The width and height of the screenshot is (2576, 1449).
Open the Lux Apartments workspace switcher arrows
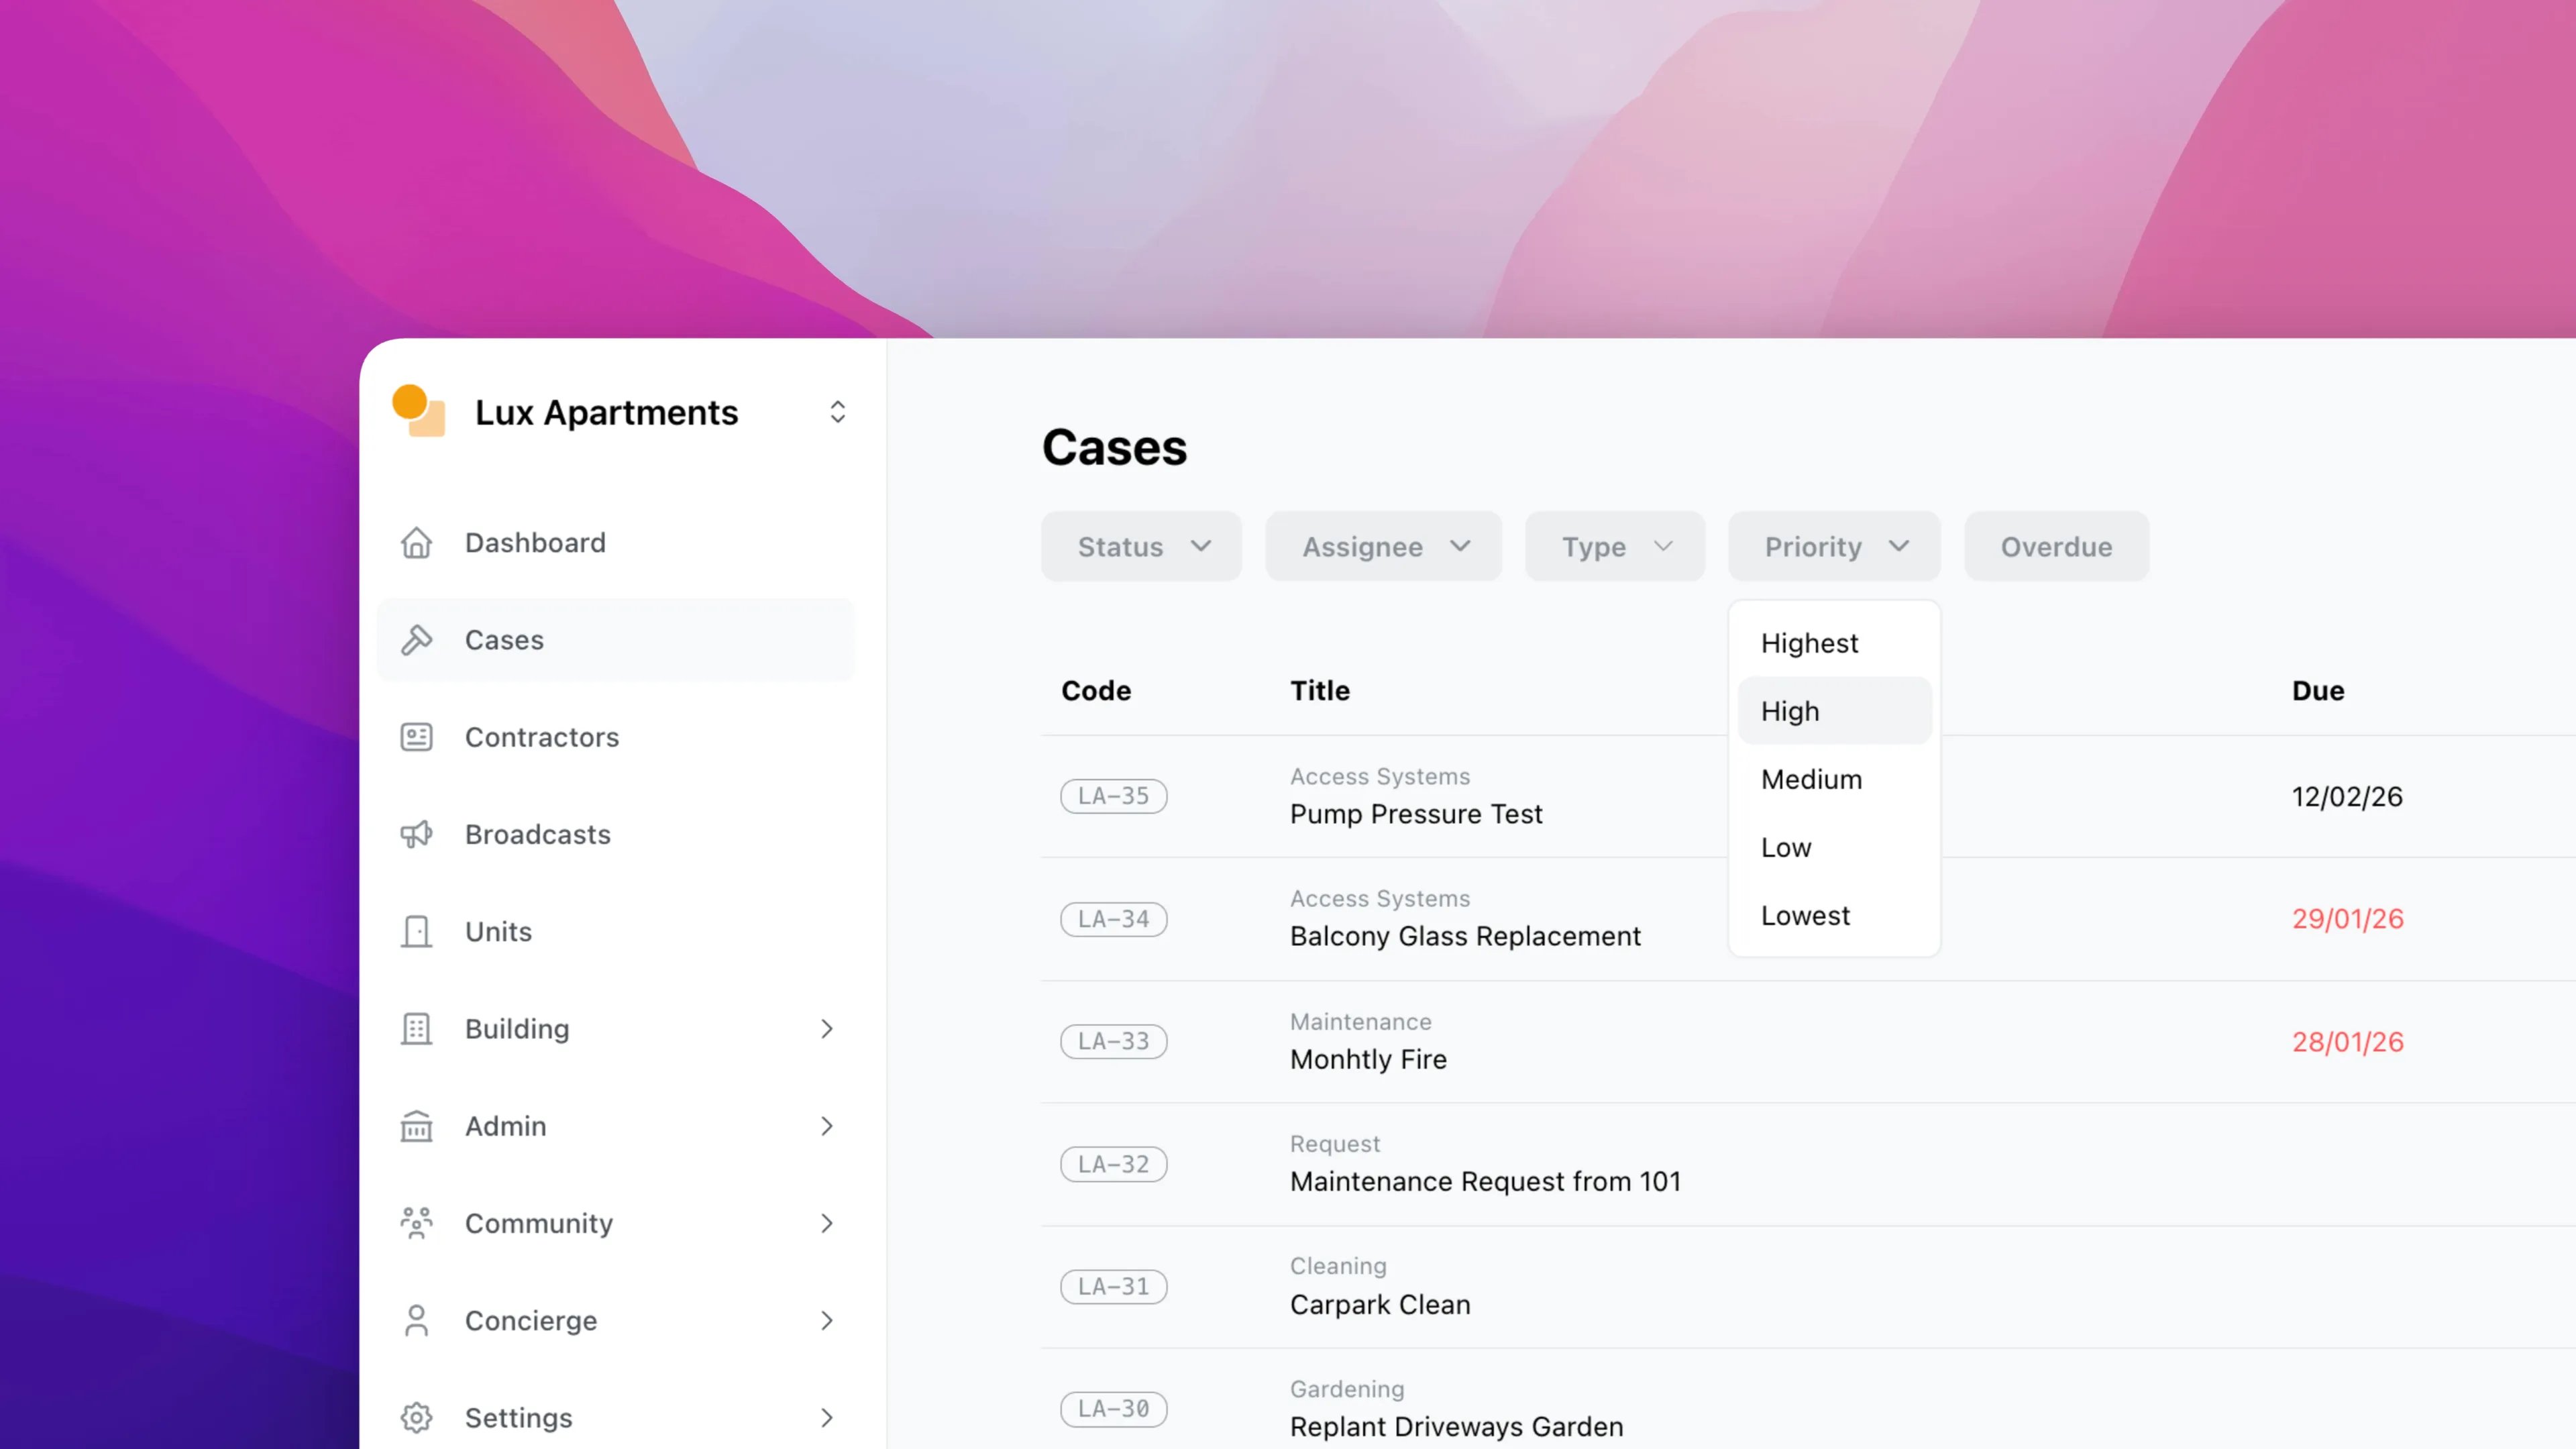tap(838, 412)
